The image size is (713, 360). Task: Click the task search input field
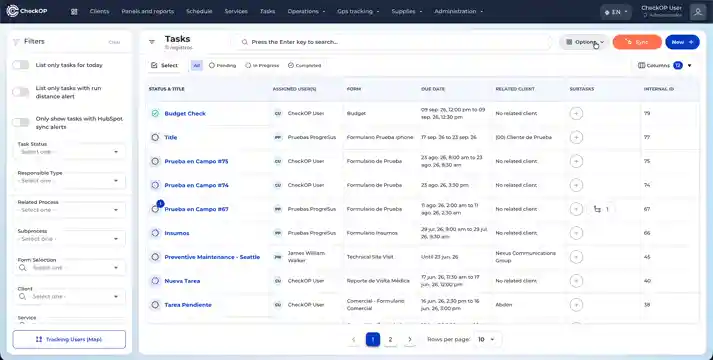(x=393, y=42)
